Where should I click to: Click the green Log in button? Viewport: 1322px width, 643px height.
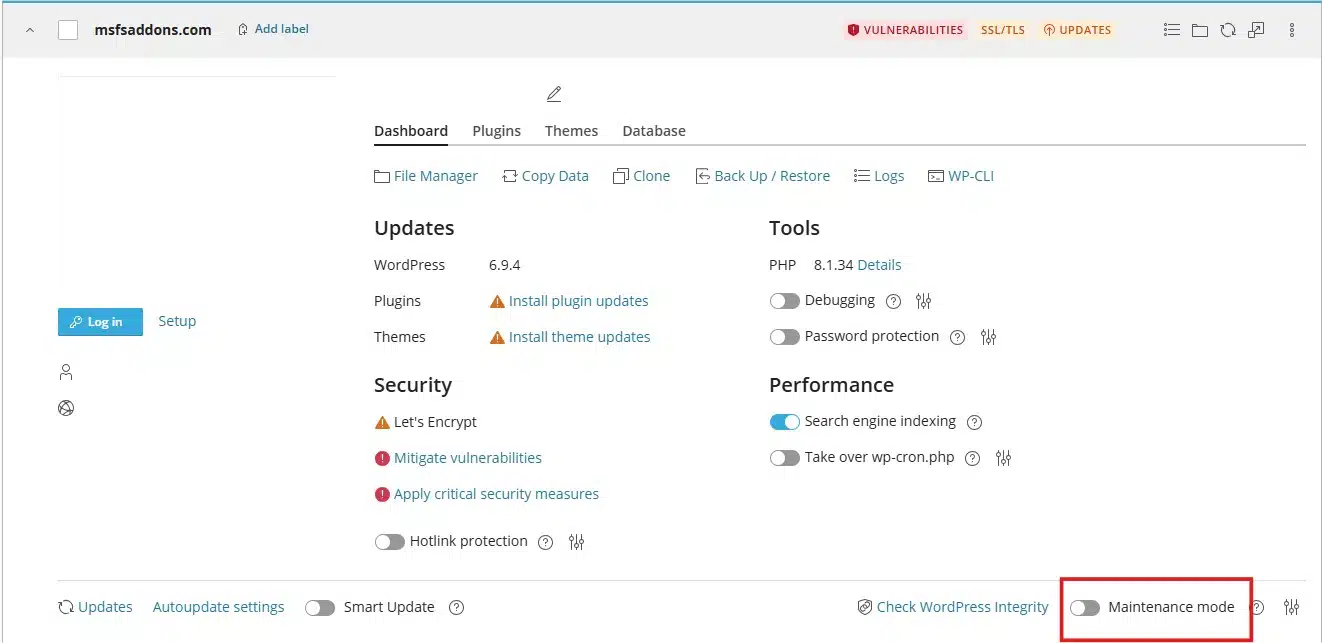(x=100, y=321)
